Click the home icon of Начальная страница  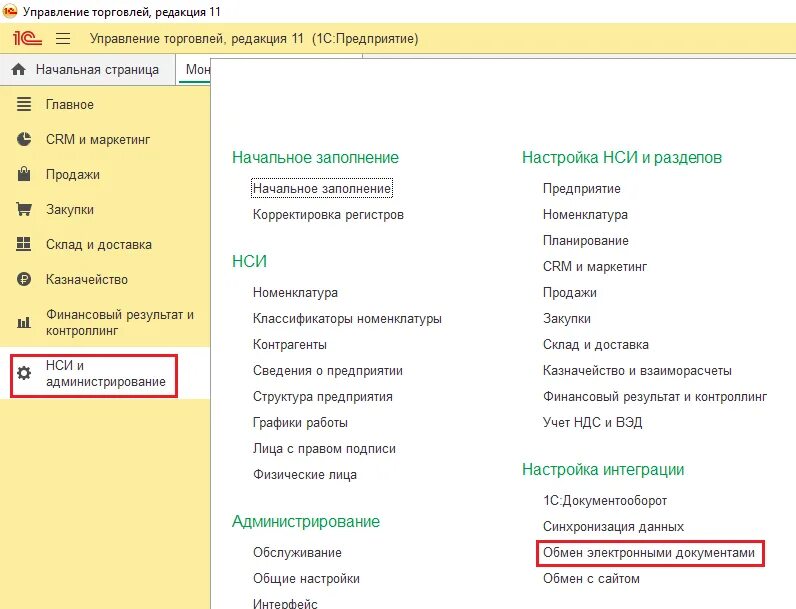coord(18,70)
